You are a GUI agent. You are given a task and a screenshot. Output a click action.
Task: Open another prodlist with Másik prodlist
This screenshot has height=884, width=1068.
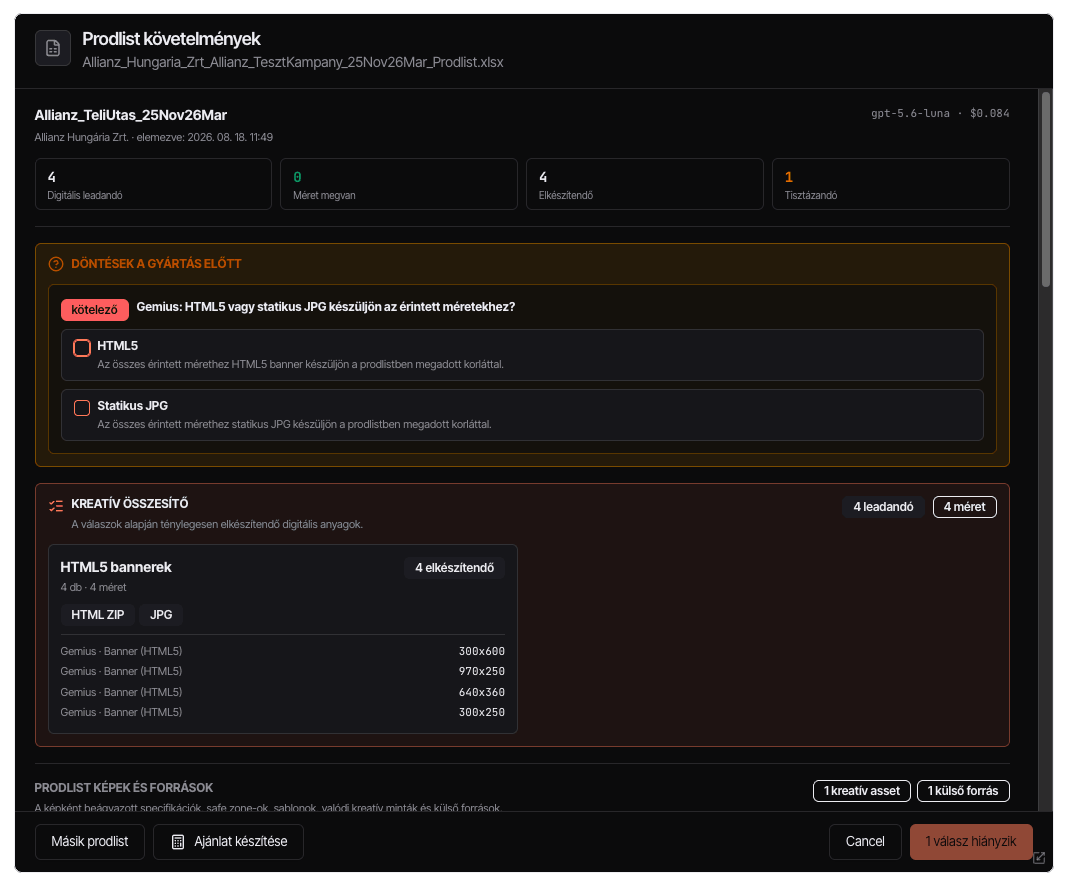(x=90, y=842)
